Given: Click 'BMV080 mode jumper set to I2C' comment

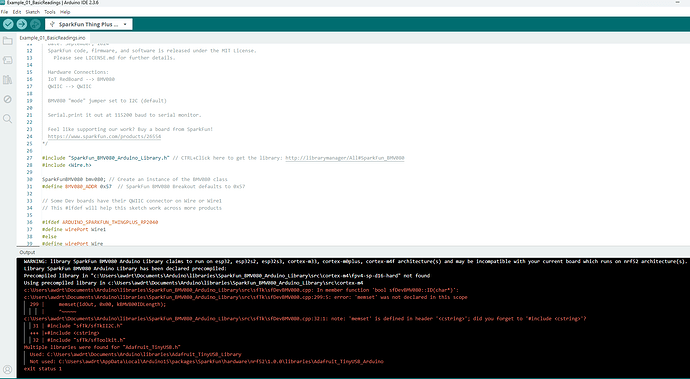Looking at the screenshot, I should click(107, 101).
